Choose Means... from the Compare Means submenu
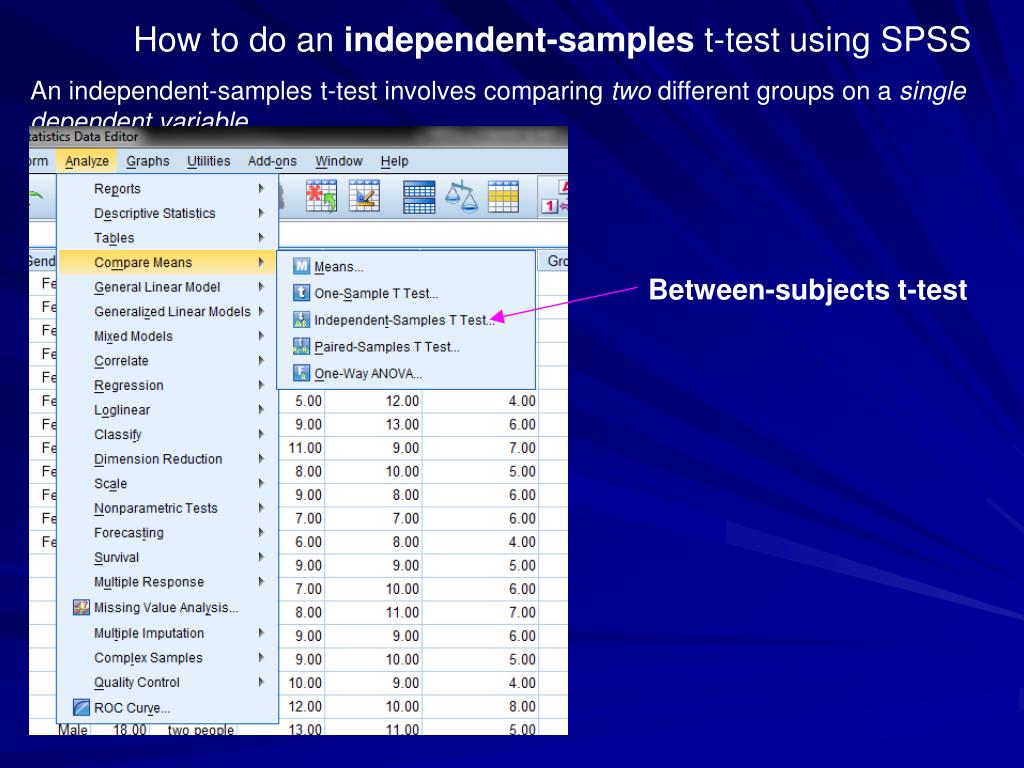1024x768 pixels. click(x=406, y=266)
